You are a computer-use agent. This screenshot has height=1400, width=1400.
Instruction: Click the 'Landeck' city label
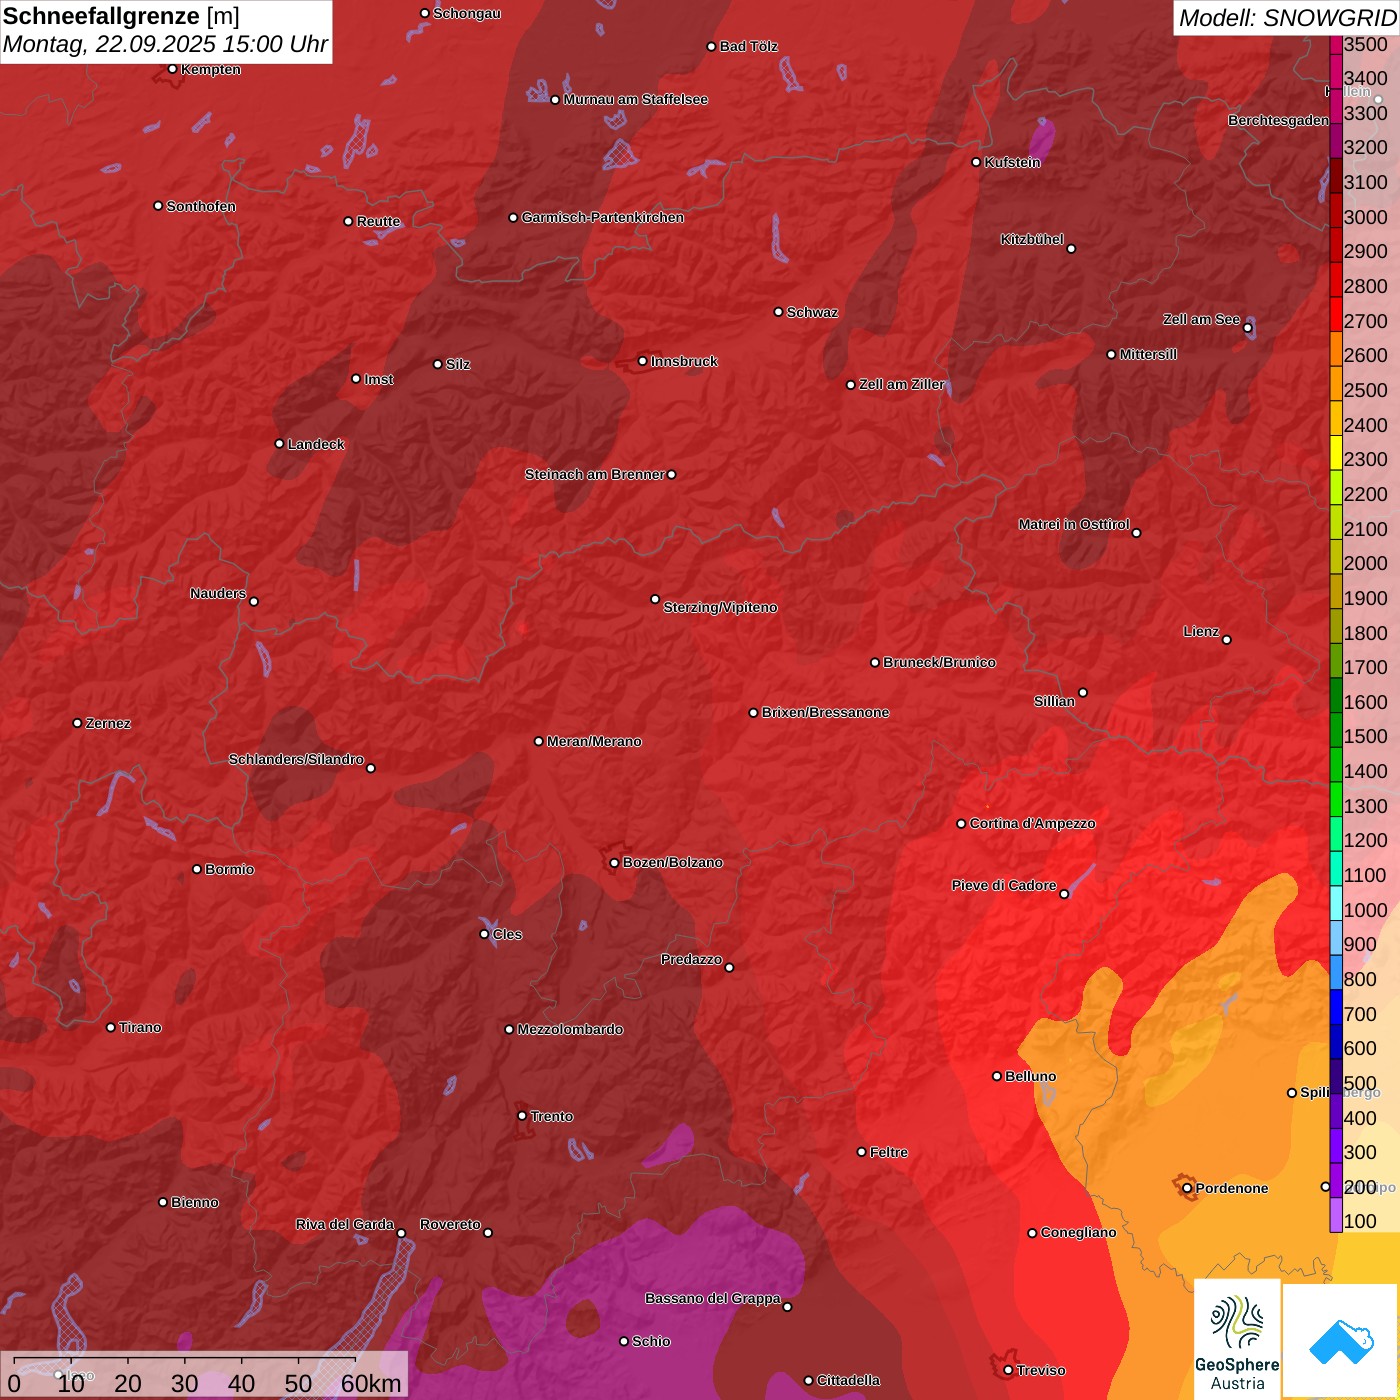point(316,445)
